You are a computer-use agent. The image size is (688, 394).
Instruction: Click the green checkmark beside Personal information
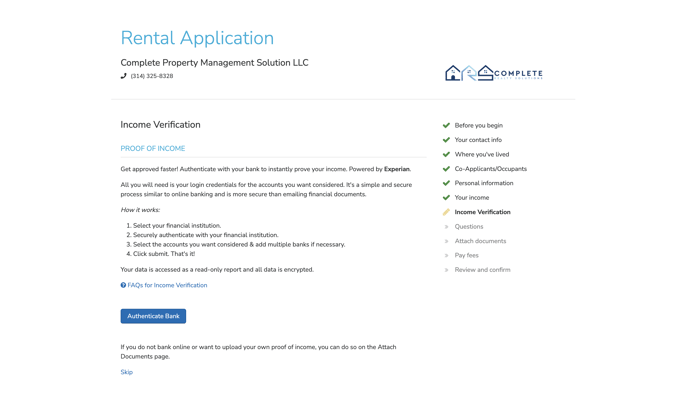point(446,183)
